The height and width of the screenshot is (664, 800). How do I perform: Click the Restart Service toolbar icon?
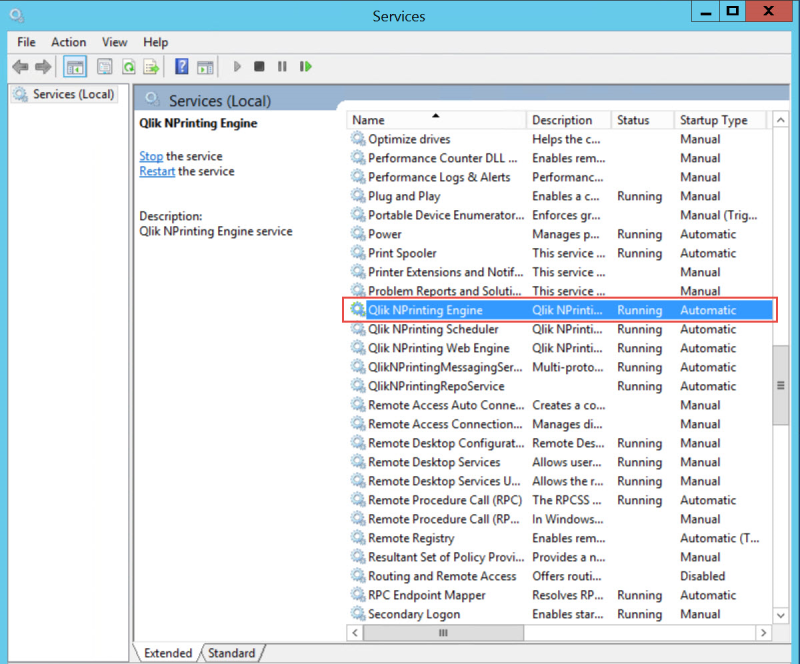click(x=306, y=67)
